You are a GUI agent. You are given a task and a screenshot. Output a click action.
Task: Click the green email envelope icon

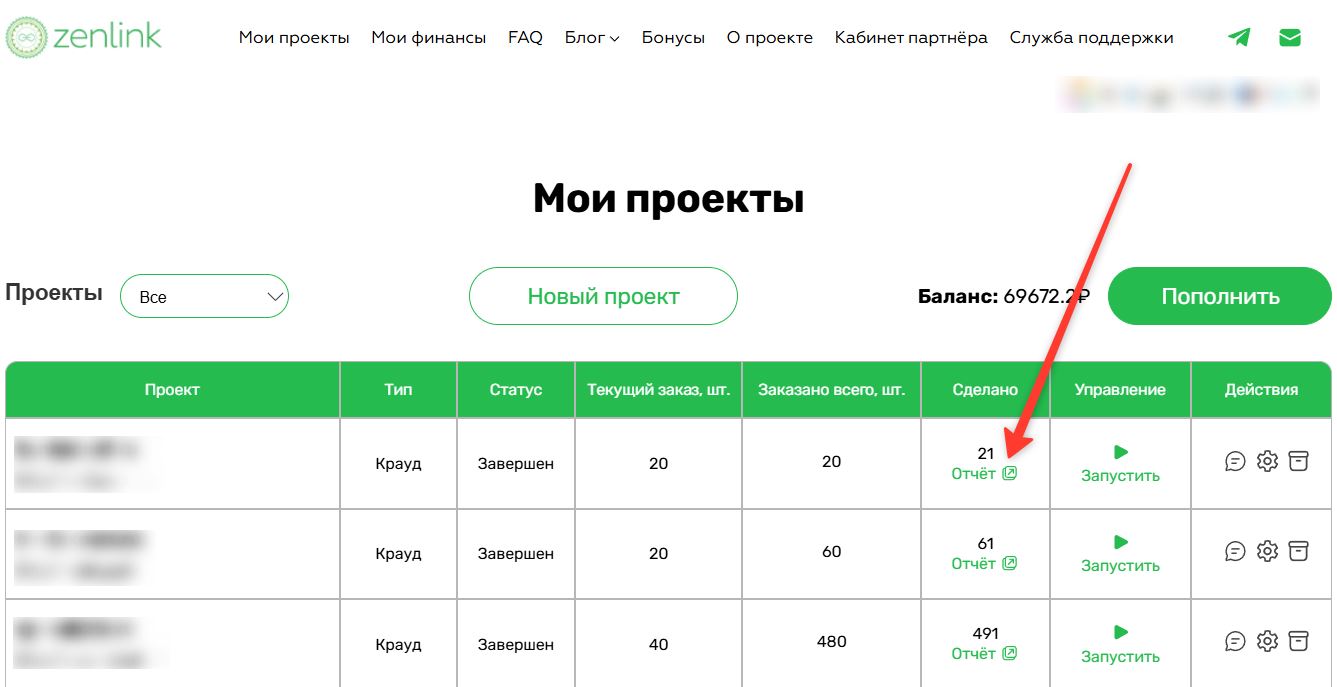pyautogui.click(x=1290, y=38)
